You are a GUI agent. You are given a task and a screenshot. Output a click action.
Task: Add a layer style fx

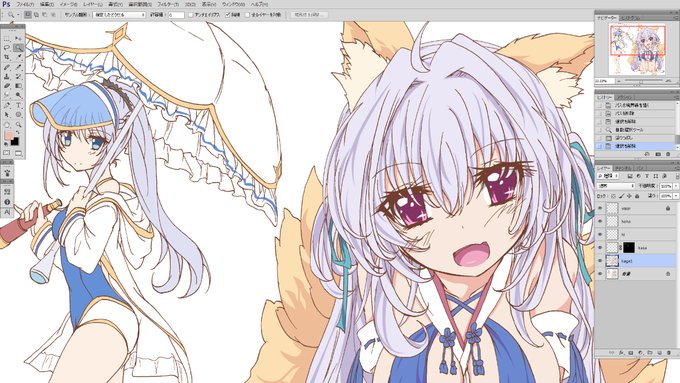pos(621,353)
